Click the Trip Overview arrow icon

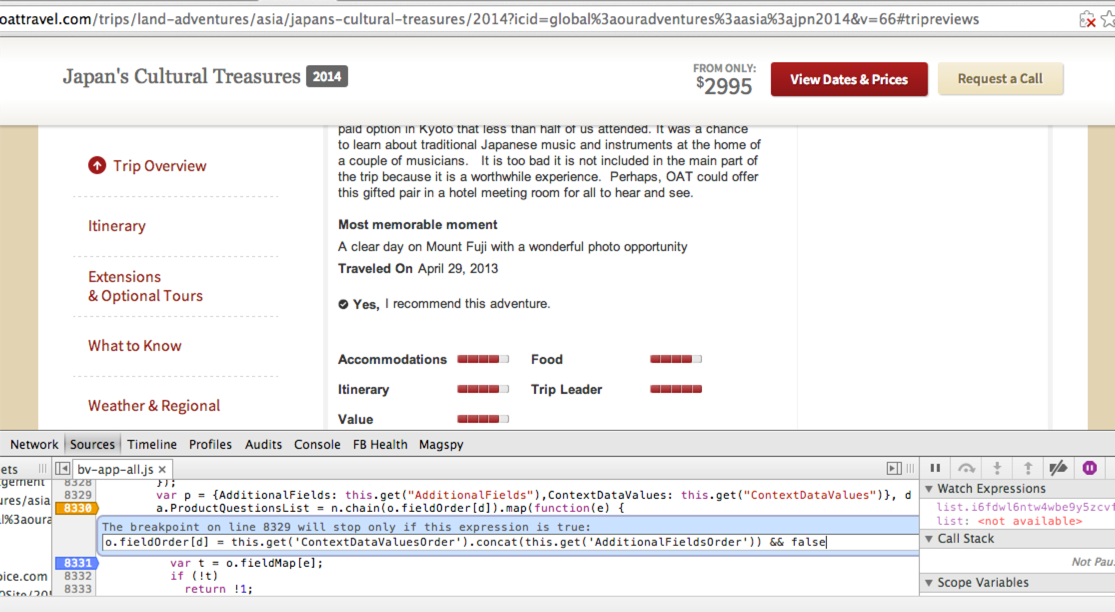pyautogui.click(x=97, y=166)
